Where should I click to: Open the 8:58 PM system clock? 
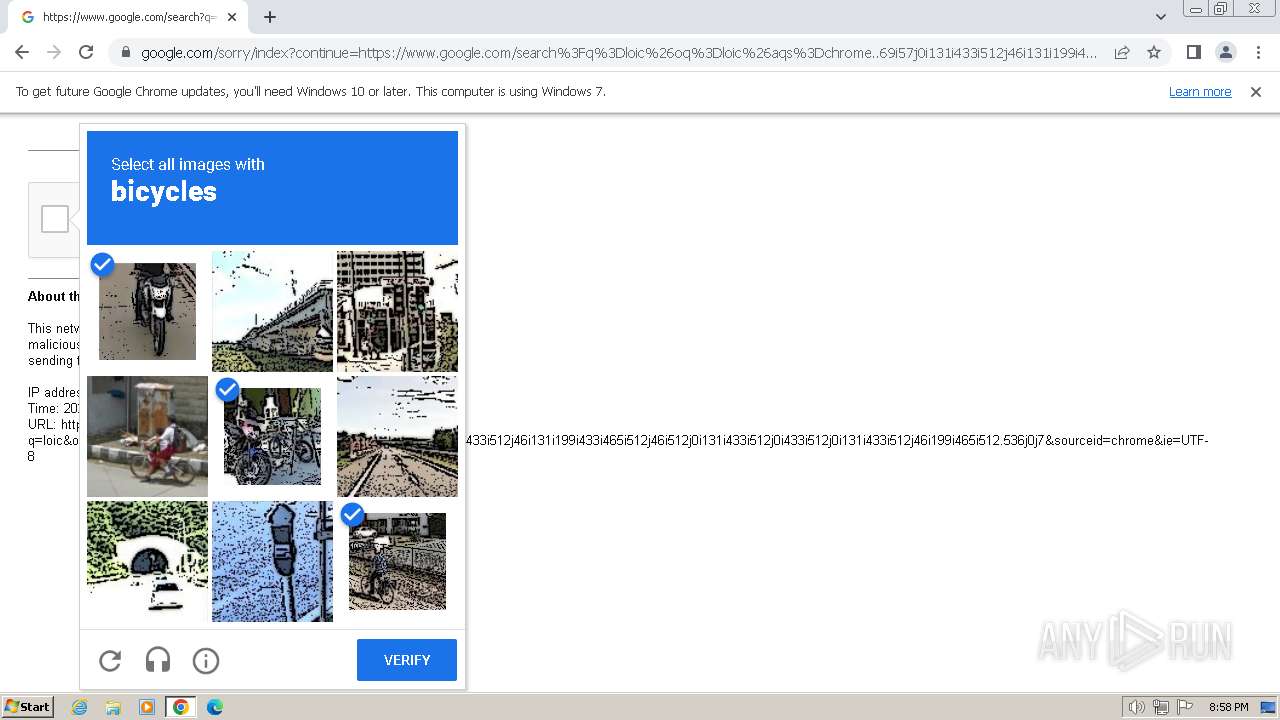pyautogui.click(x=1228, y=707)
